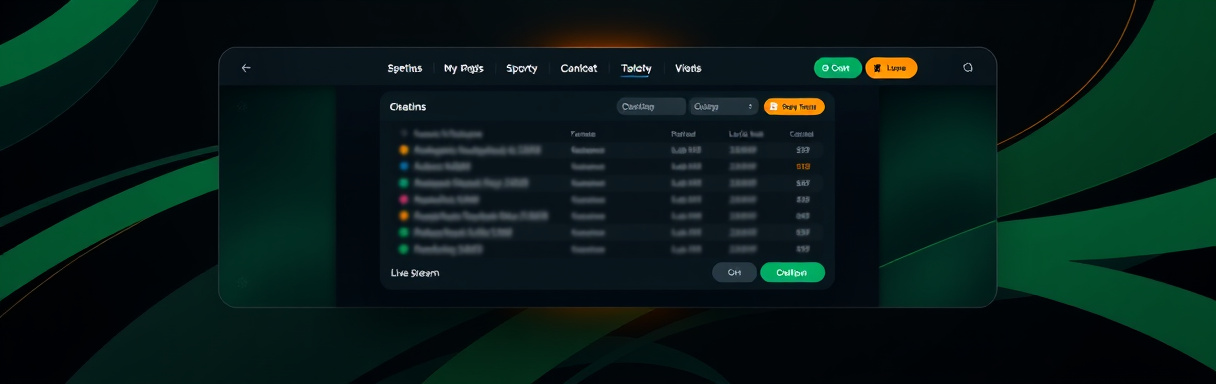The image size is (1216, 384).
Task: Click the Live Stream label
Action: (x=415, y=272)
